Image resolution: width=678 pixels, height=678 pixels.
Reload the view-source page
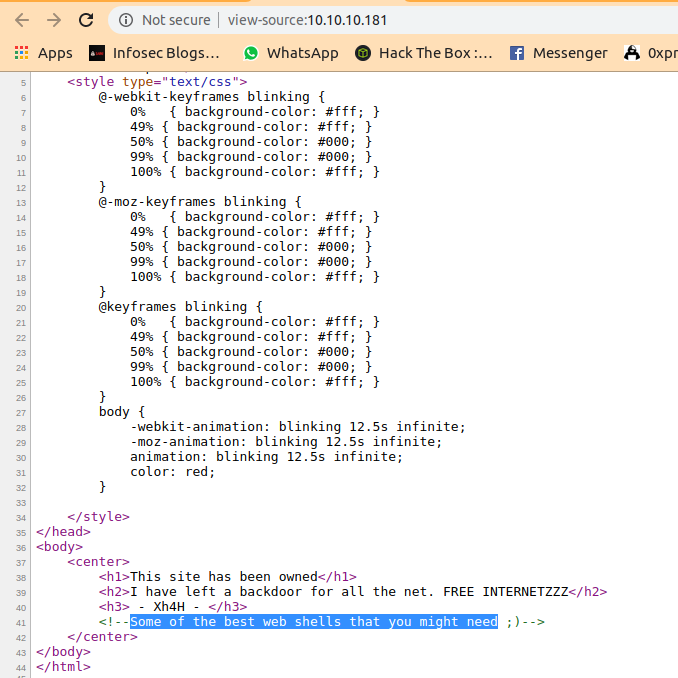click(86, 20)
